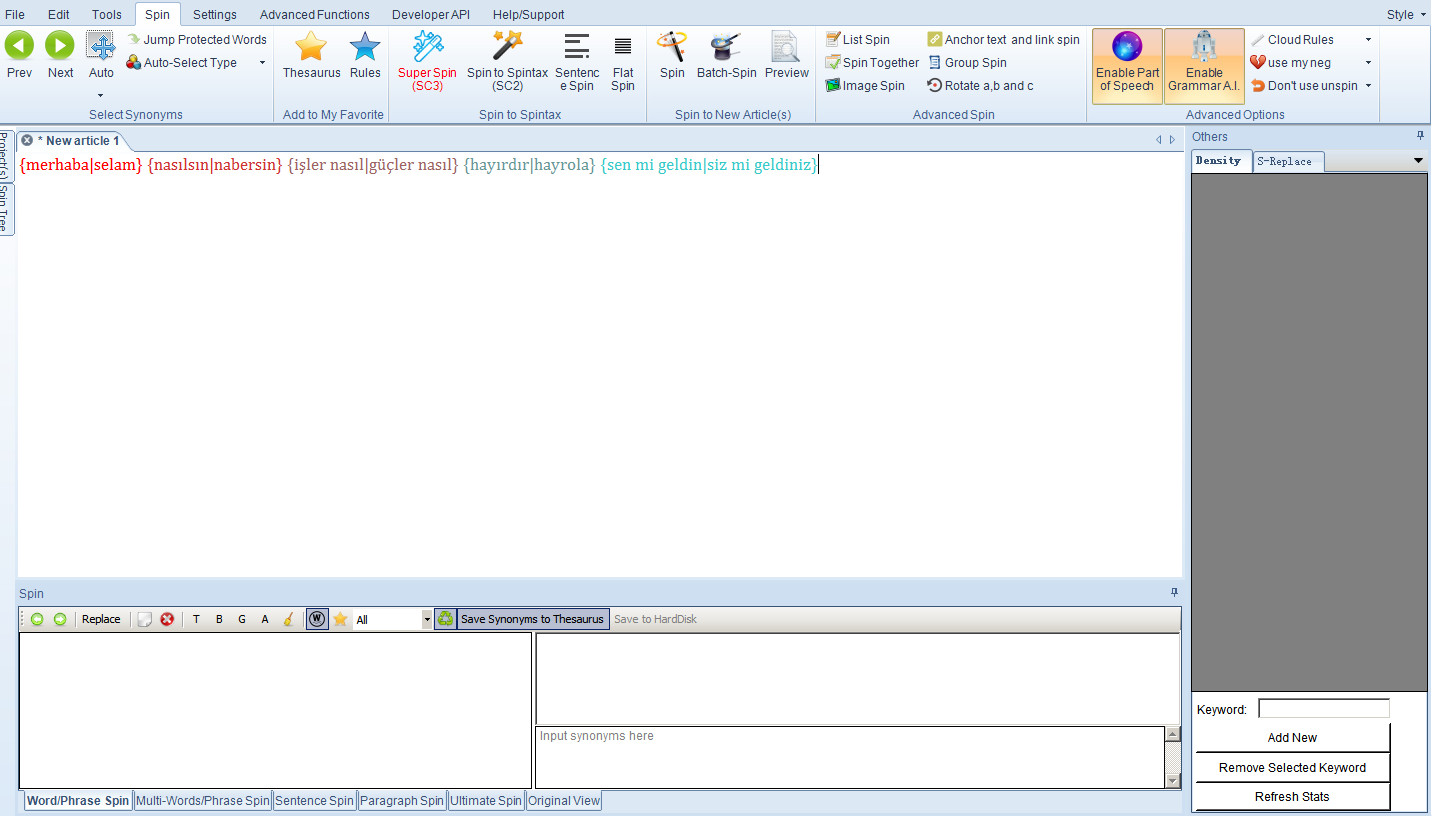Switch to the Paragraph Spin tab

click(x=403, y=801)
